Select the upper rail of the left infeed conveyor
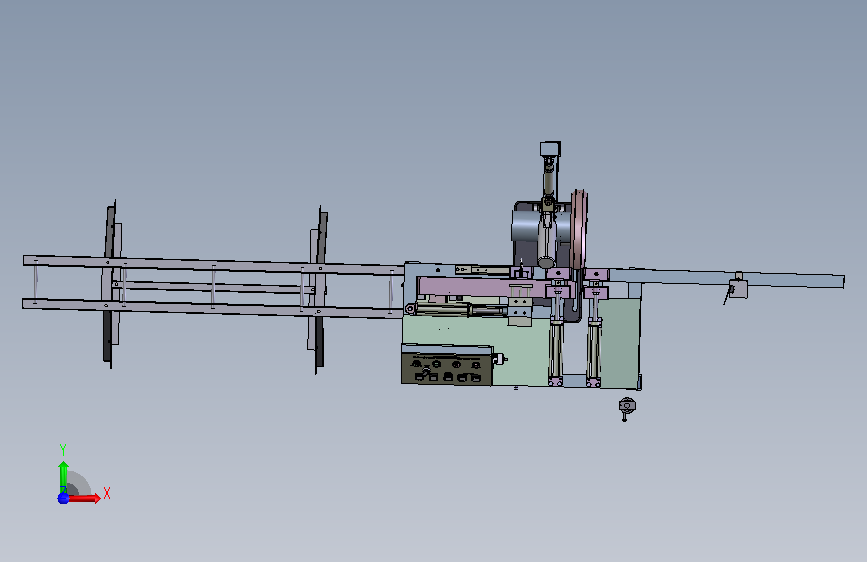Viewport: 867px width, 562px height. coord(213,264)
